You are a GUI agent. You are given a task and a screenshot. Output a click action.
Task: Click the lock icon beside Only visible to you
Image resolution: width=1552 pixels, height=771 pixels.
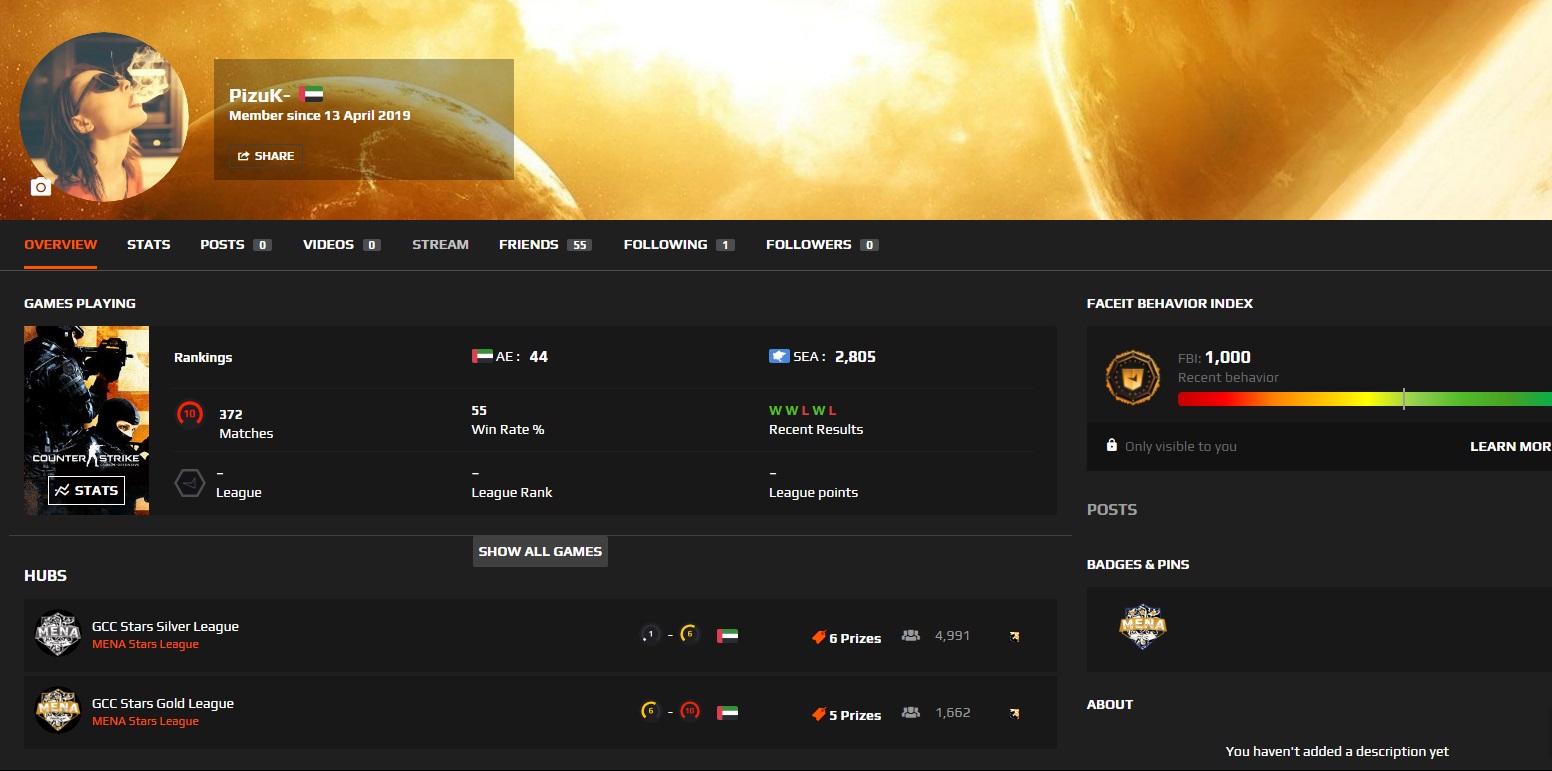point(1111,445)
